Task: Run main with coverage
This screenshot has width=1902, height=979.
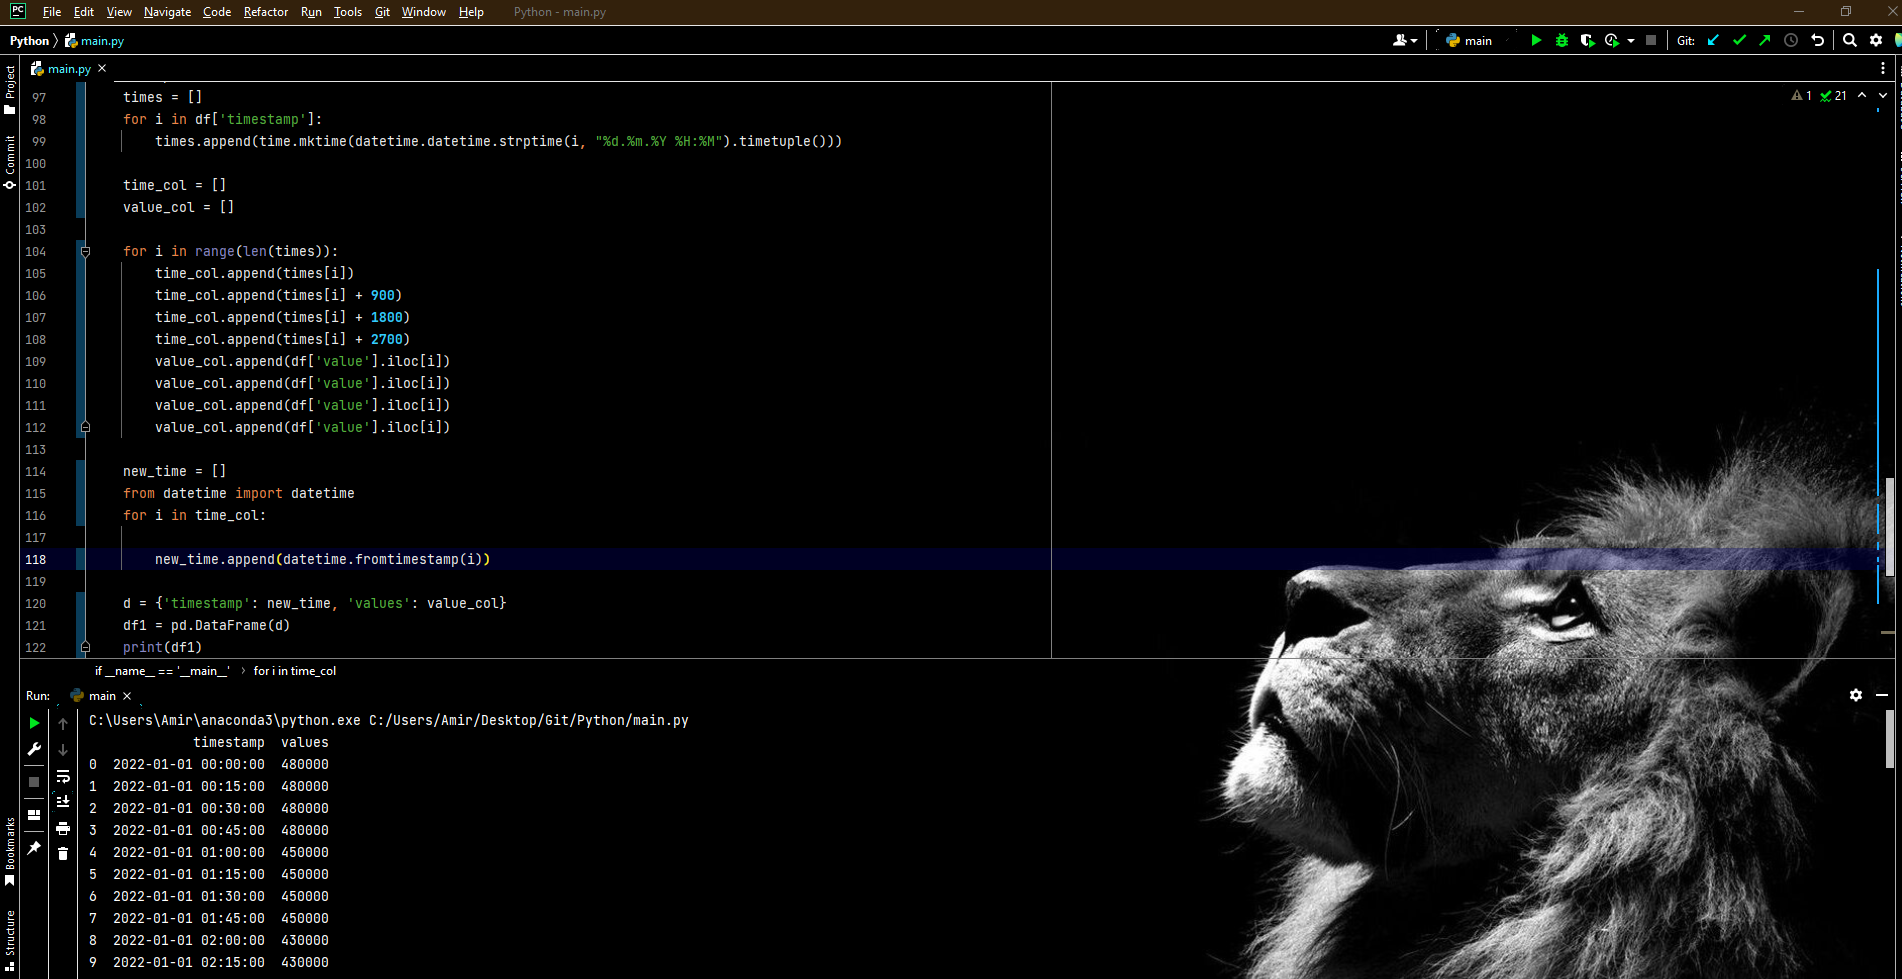Action: click(1587, 40)
